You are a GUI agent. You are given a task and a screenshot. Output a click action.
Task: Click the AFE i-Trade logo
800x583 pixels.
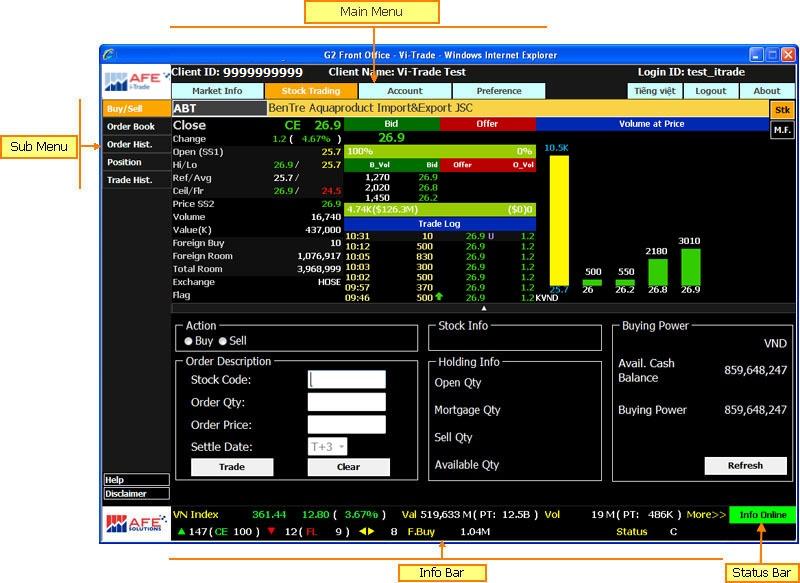tap(136, 82)
